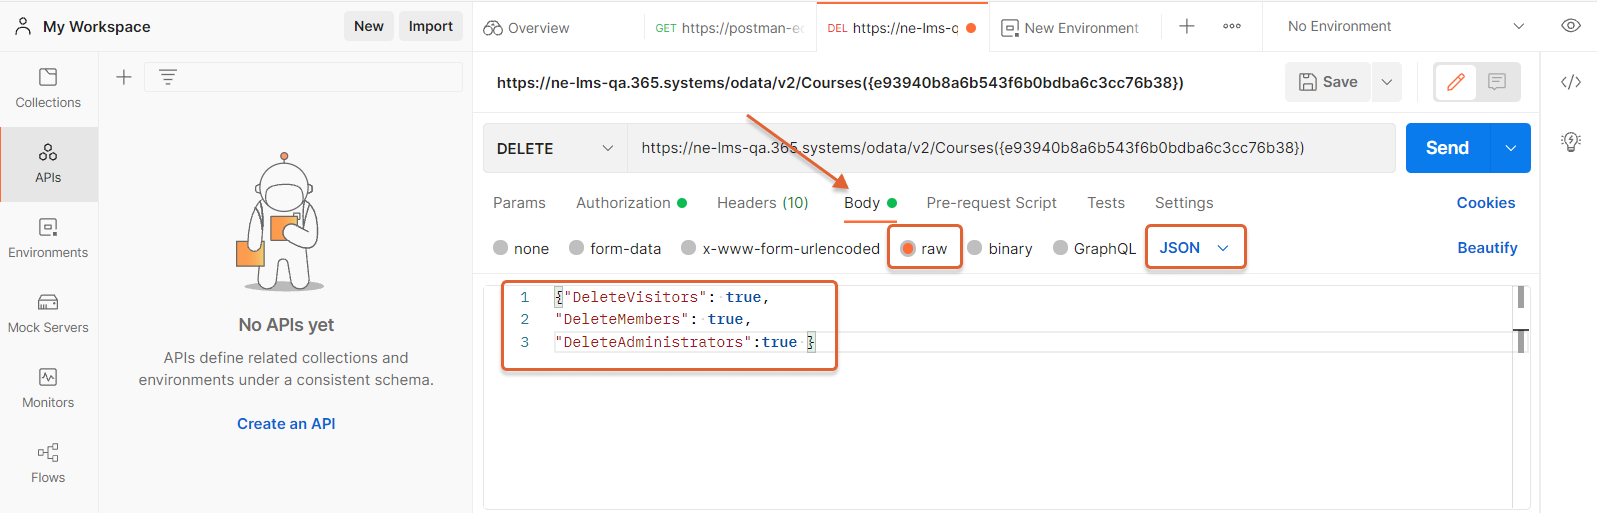The image size is (1597, 513).
Task: Switch to the comments view icon
Action: (x=1496, y=82)
